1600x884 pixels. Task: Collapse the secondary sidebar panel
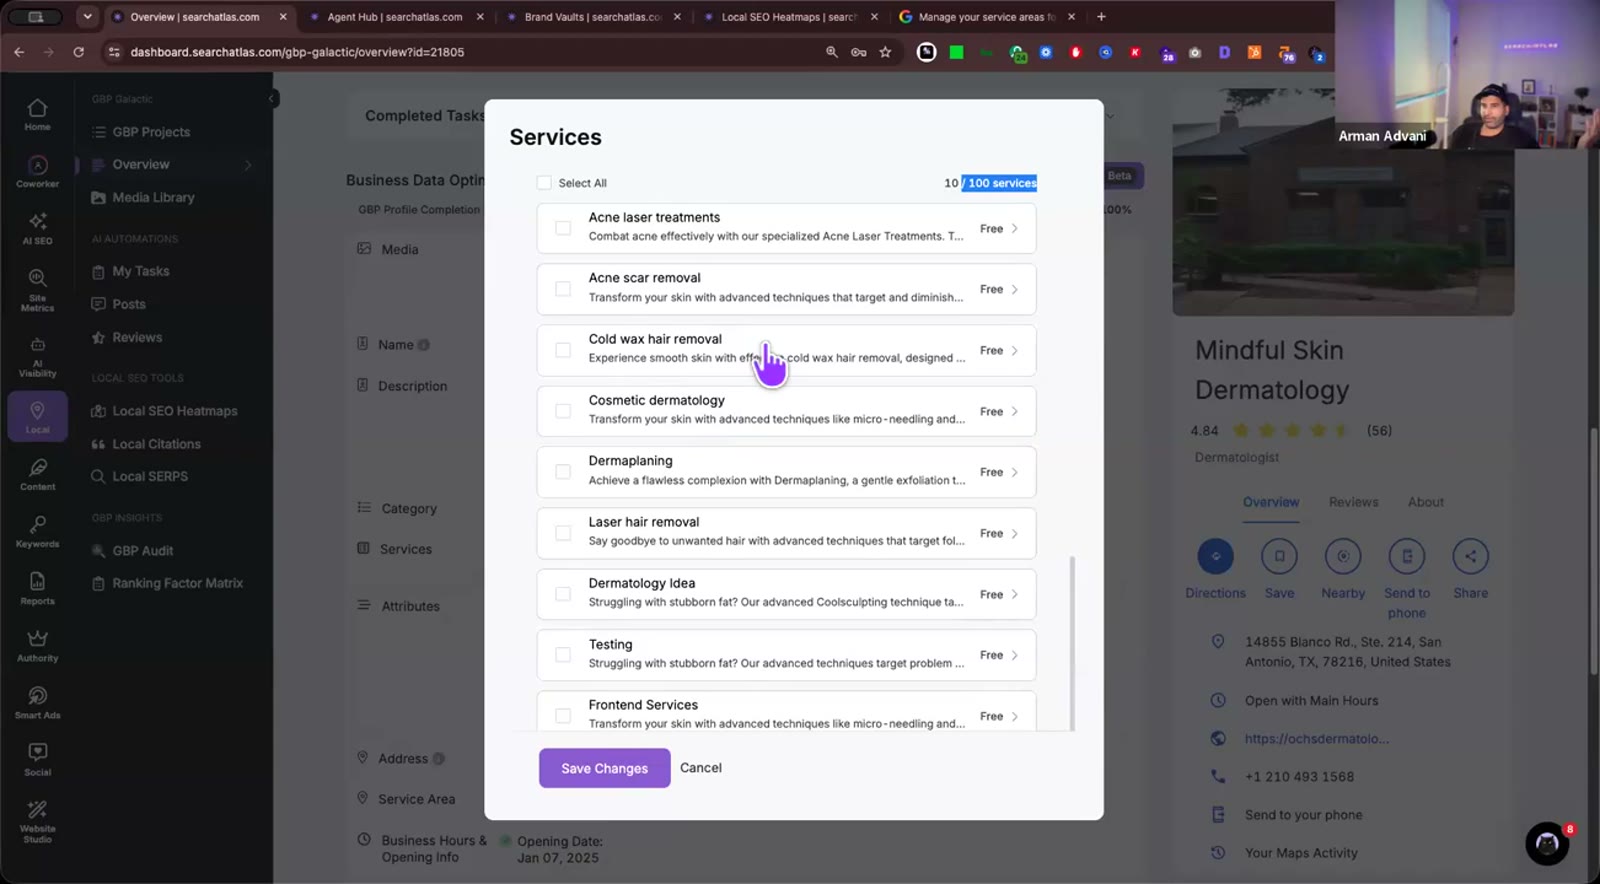point(271,98)
